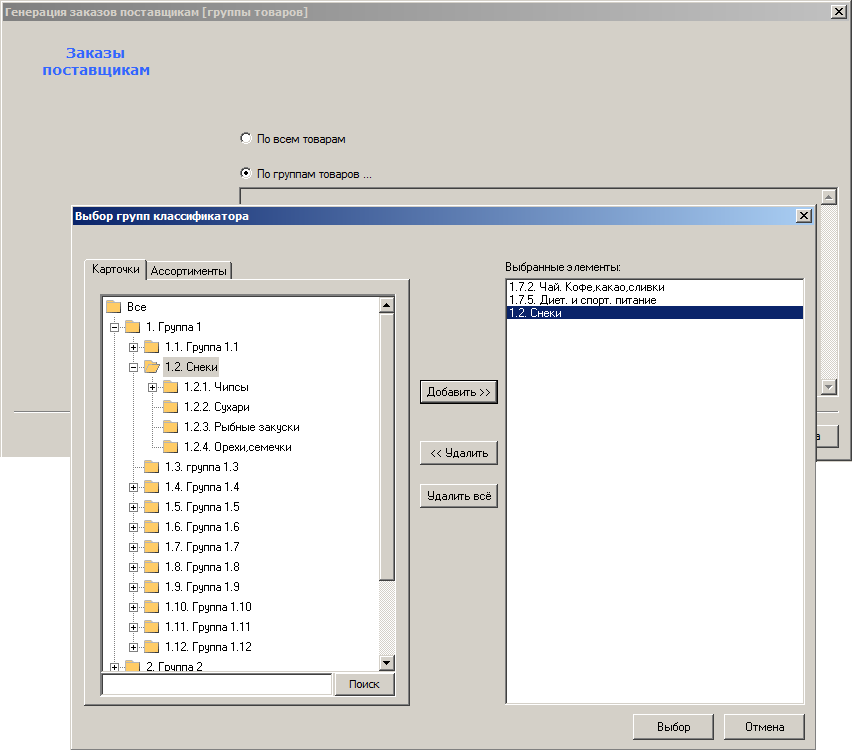Click the folder icon of '1.2.3. Рыбные закуски'
Screen dimensions: 852x750
click(x=171, y=427)
